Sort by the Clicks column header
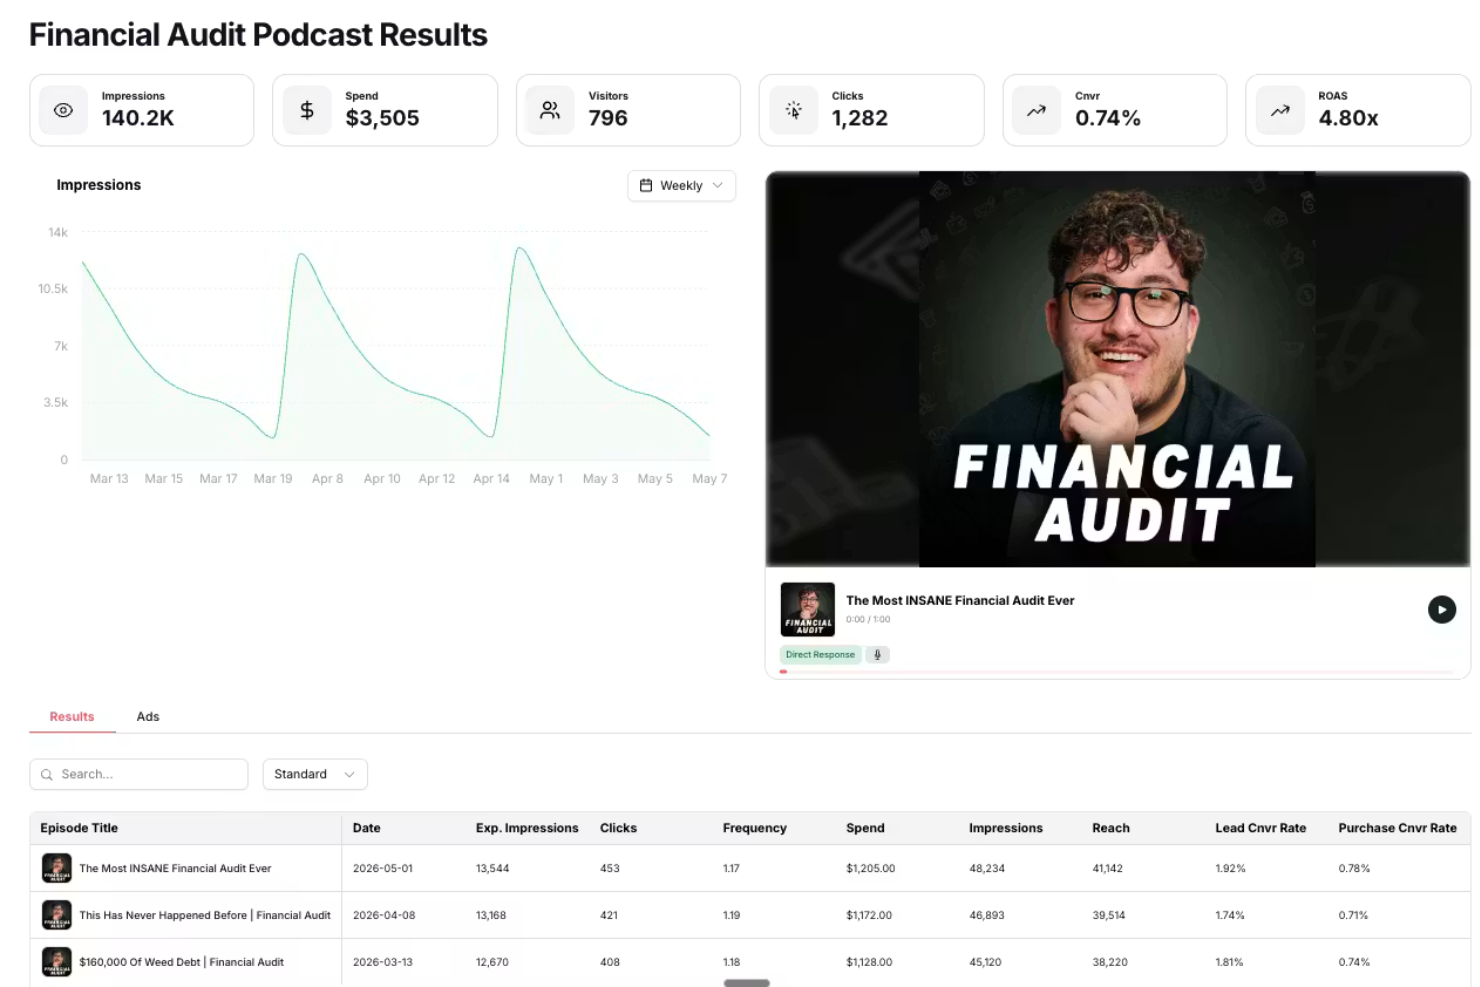Screen dimensions: 1480x987 coord(618,828)
